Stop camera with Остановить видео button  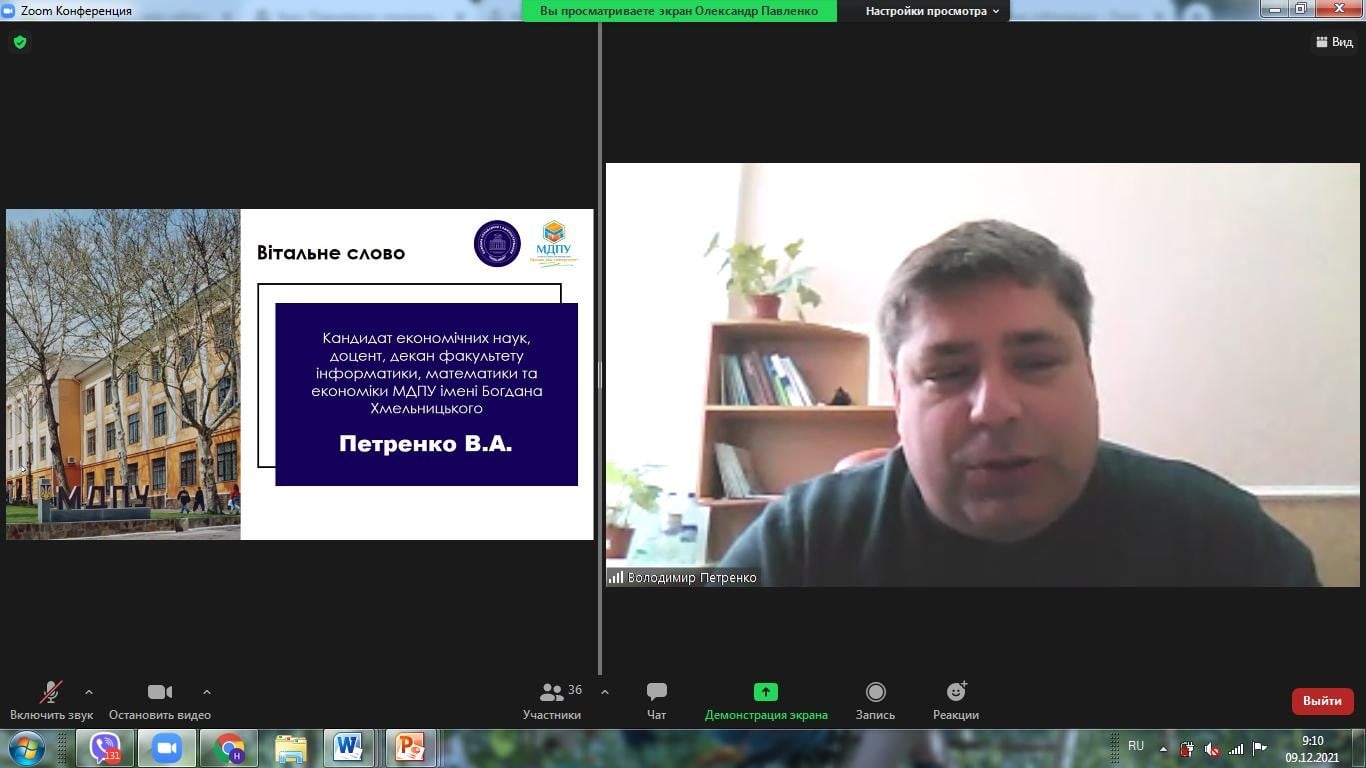tap(160, 700)
